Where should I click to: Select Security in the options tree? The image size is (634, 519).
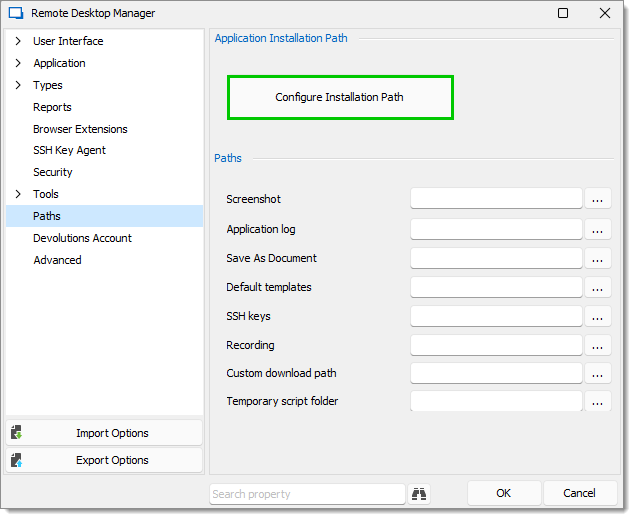53,172
